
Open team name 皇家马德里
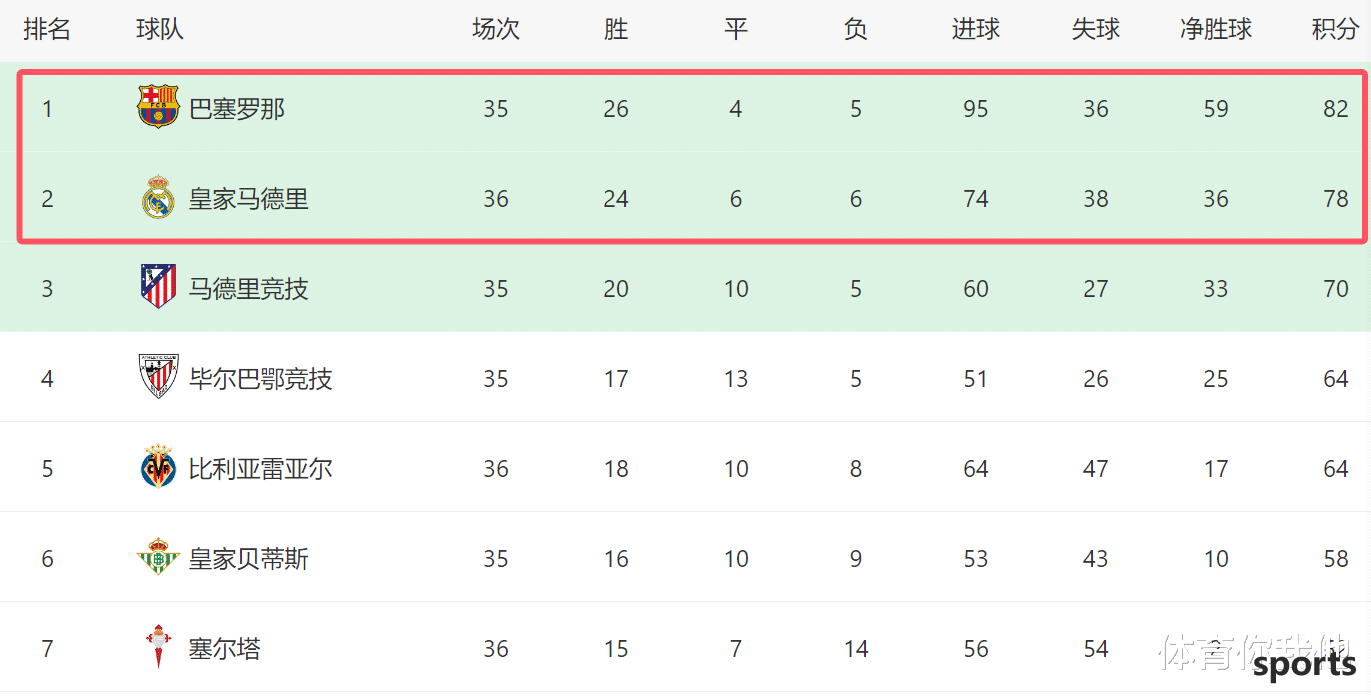coord(249,198)
